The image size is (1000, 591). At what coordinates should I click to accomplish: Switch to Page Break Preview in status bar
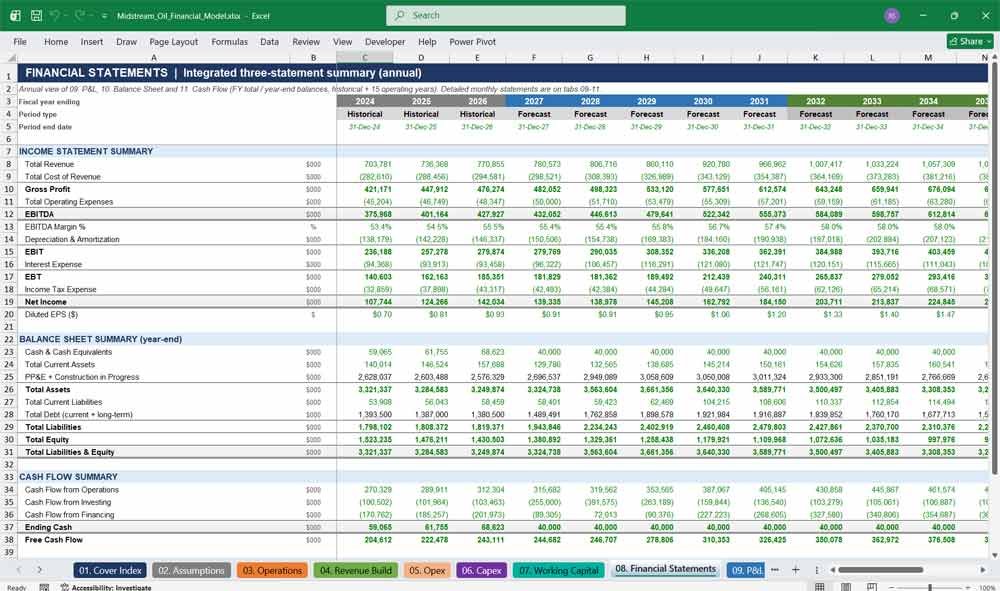(x=871, y=587)
